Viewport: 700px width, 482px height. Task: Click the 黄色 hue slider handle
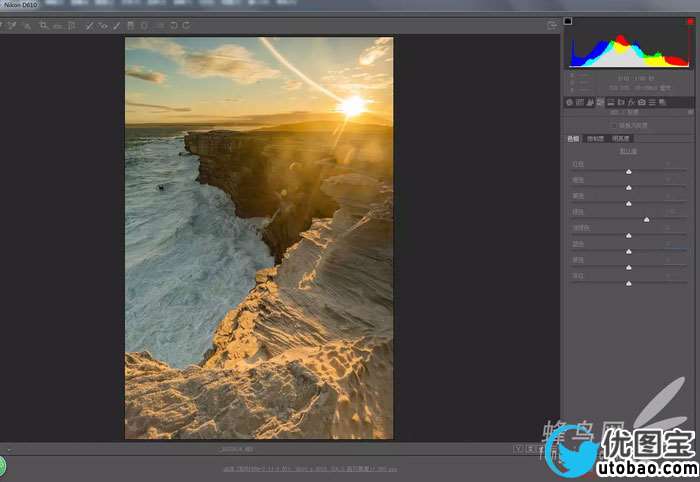629,204
